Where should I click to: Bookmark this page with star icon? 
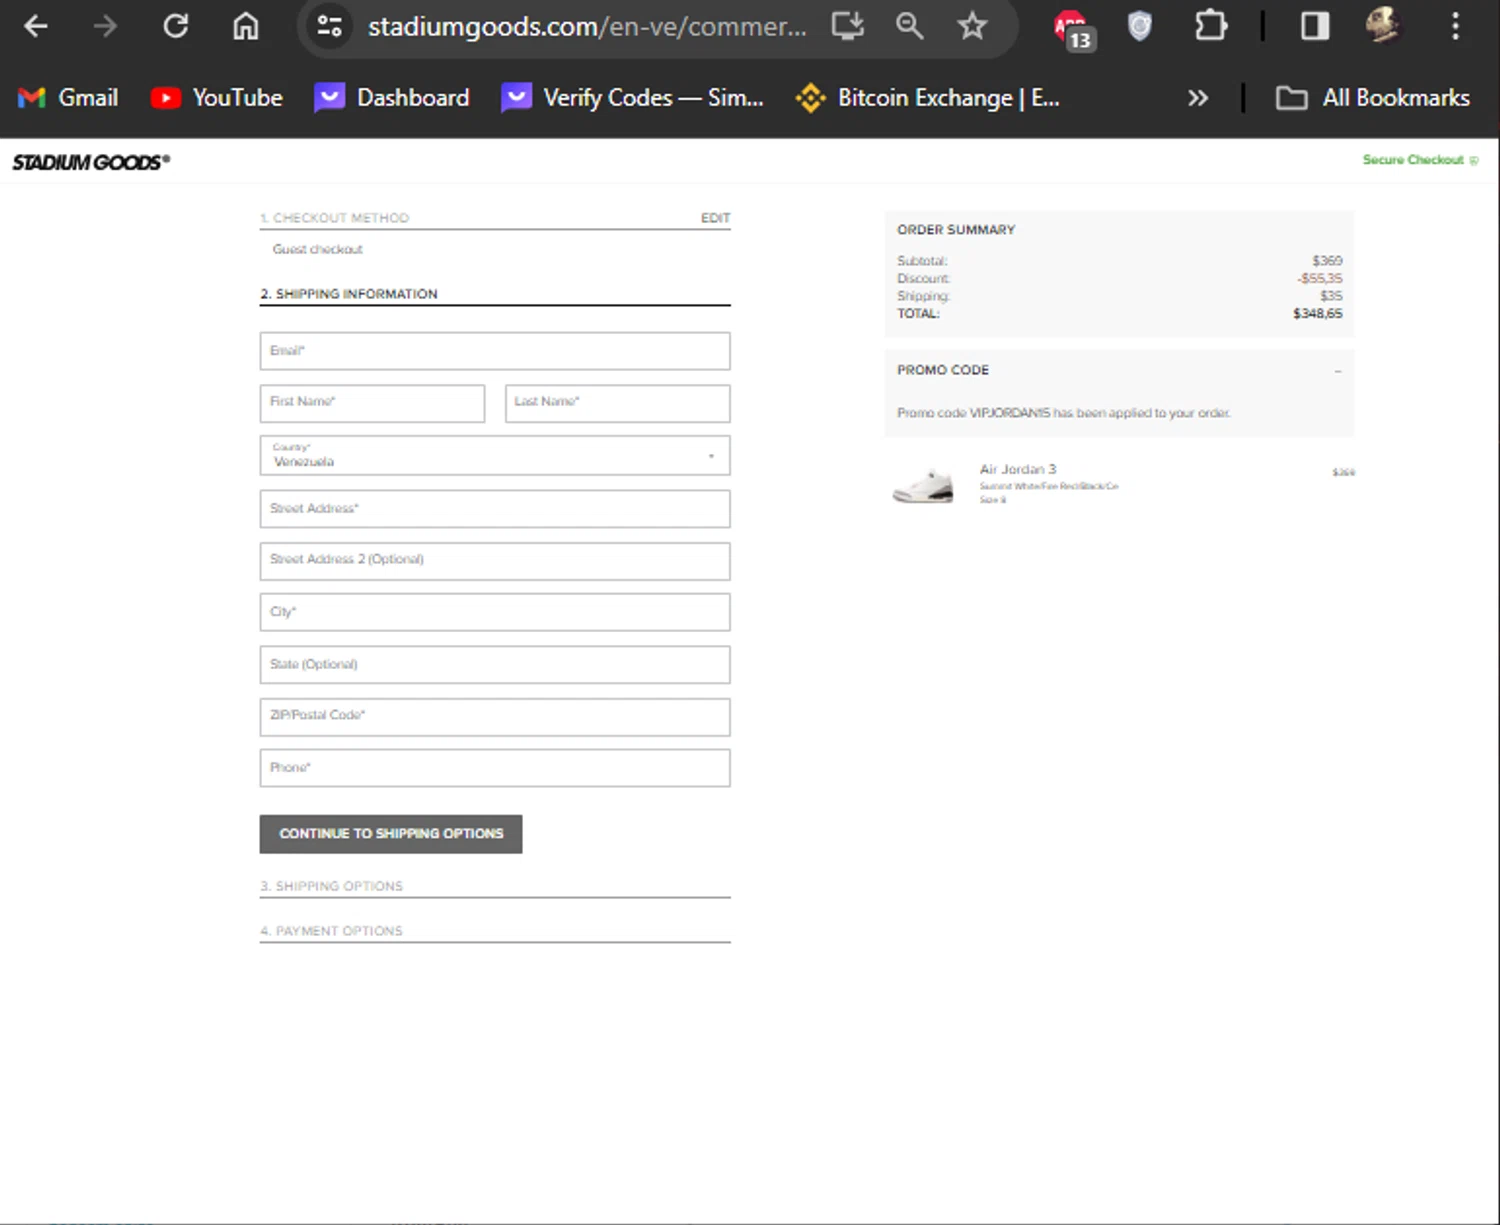[971, 26]
